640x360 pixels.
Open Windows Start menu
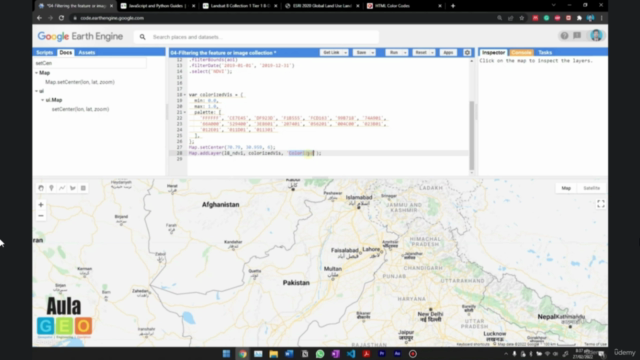[x=227, y=354]
